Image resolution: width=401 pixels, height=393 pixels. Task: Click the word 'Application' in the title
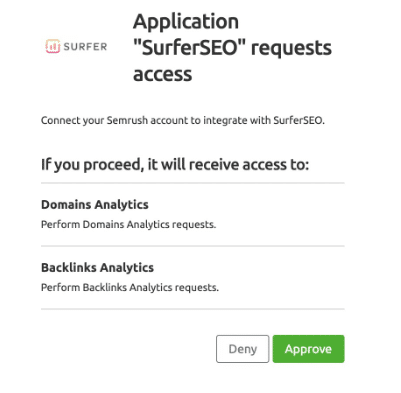pyautogui.click(x=186, y=23)
